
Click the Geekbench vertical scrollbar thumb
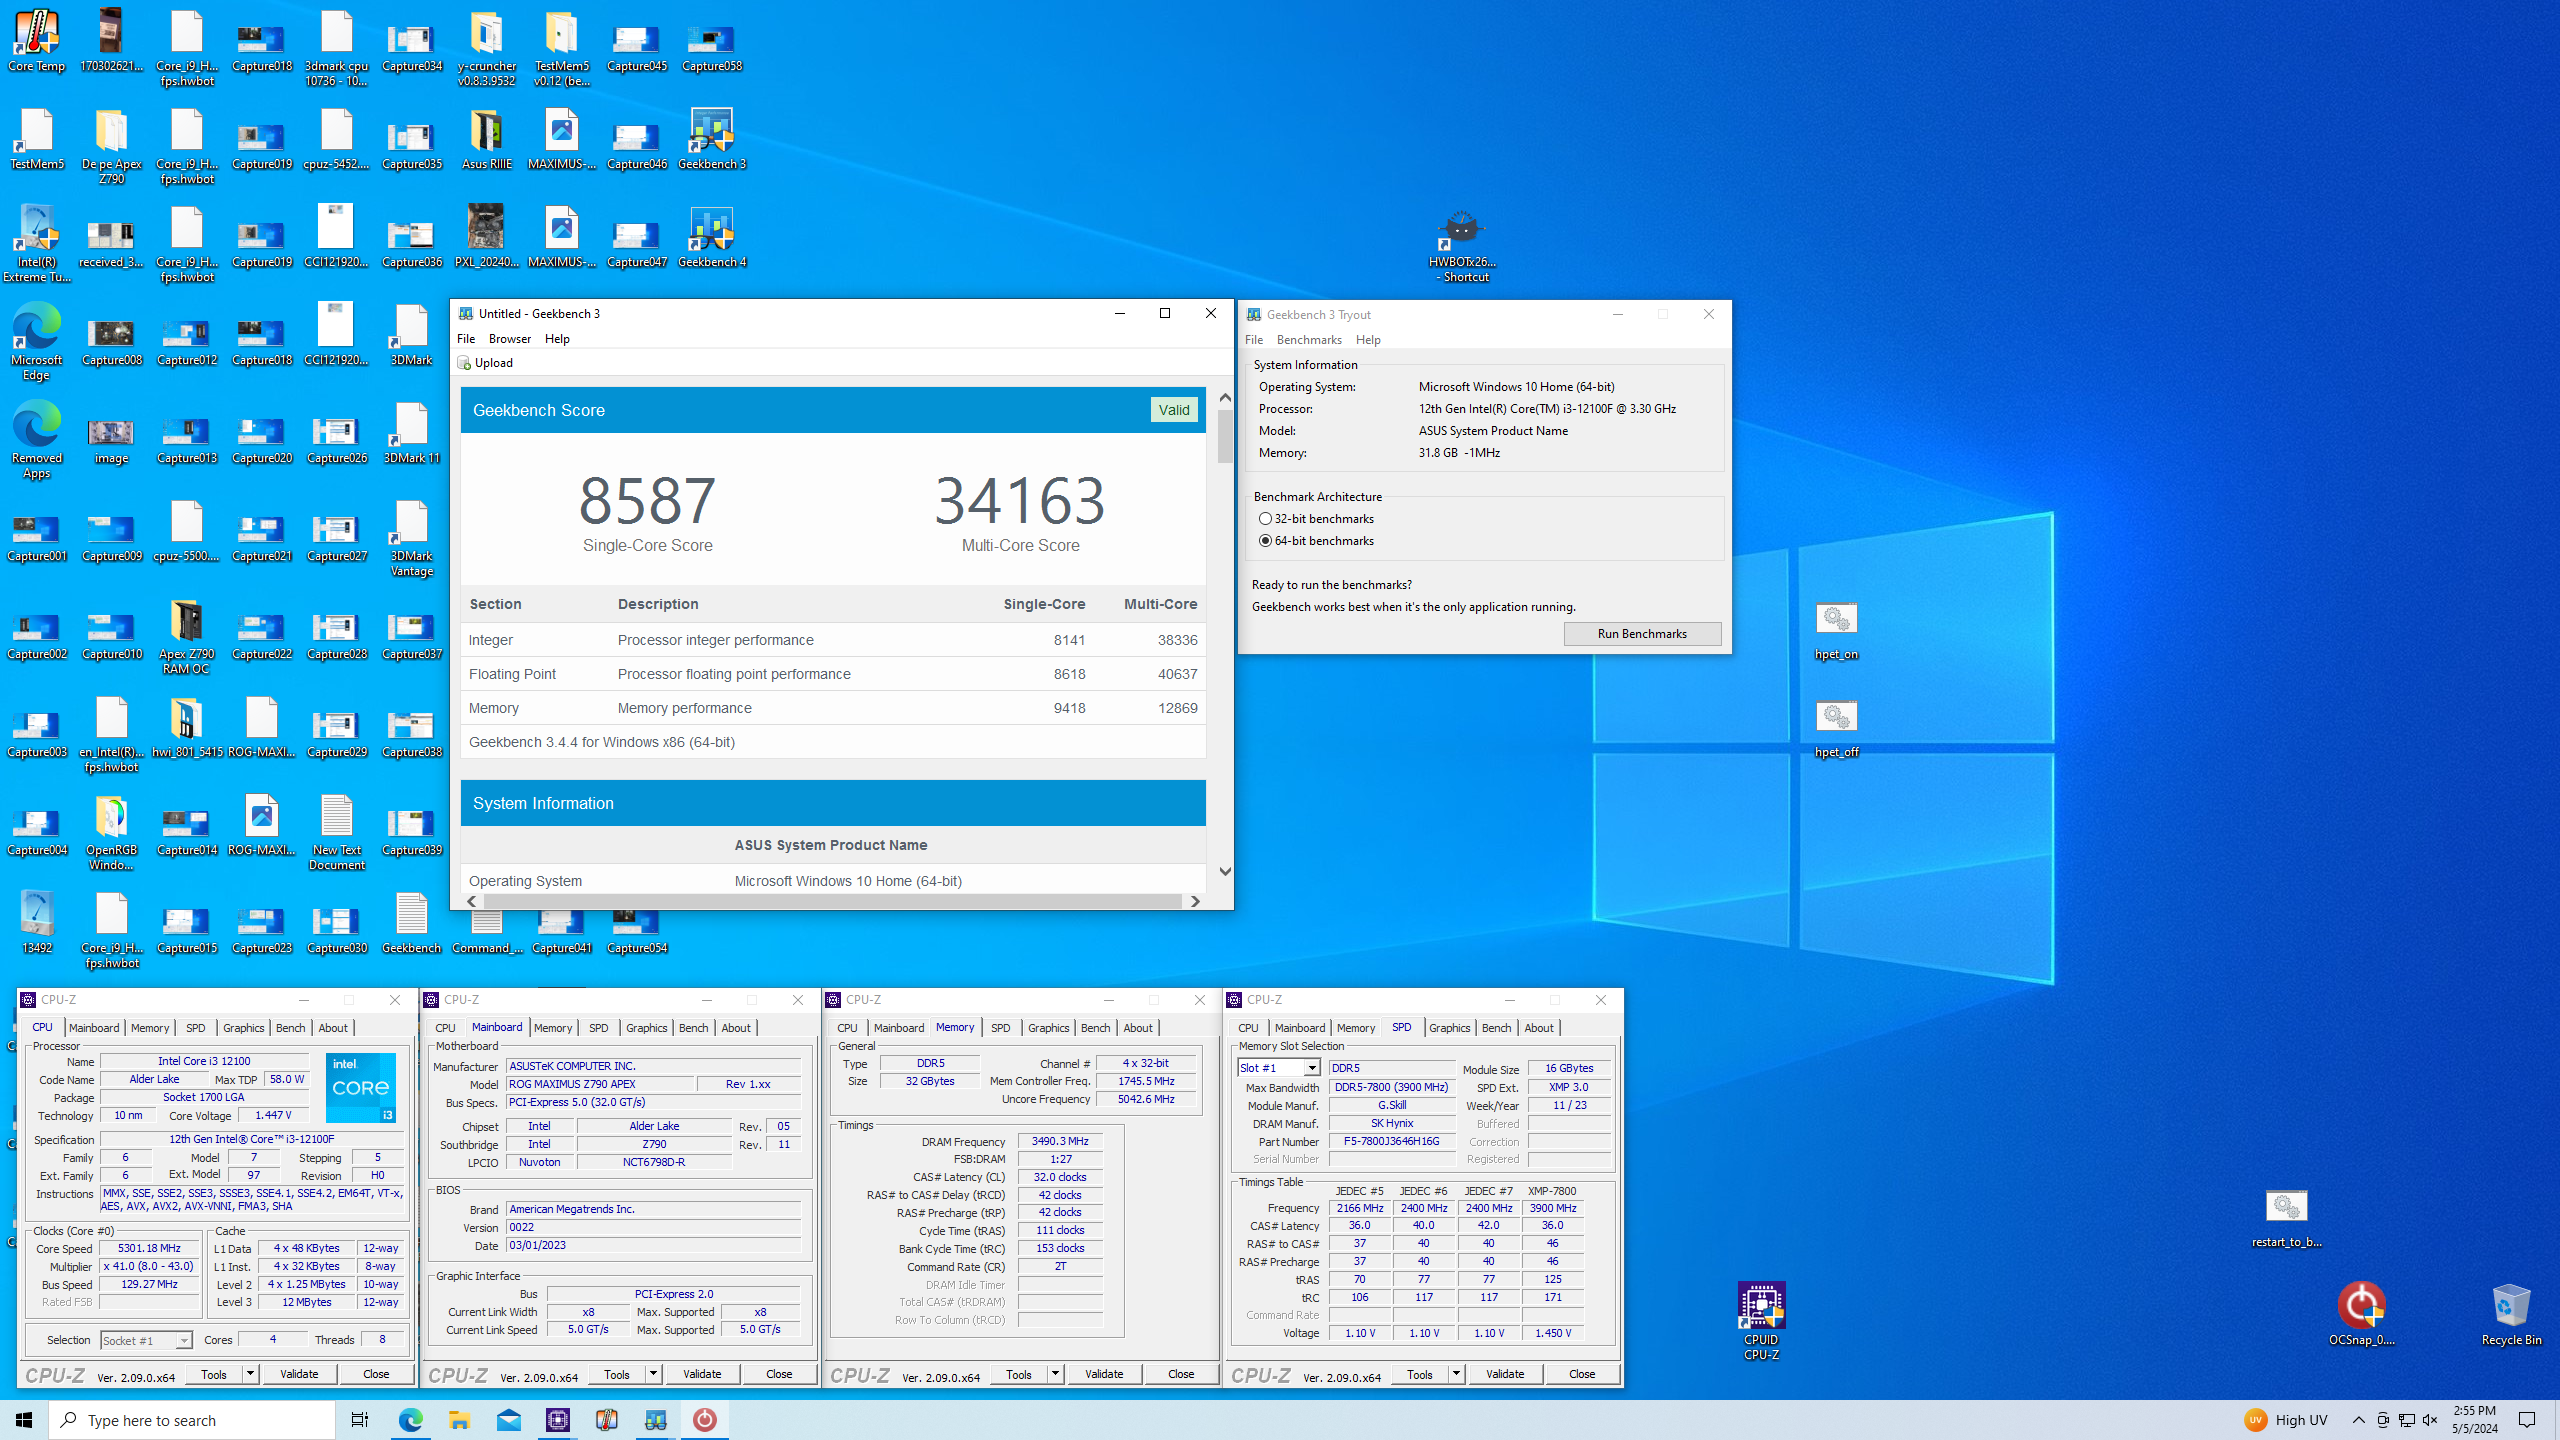(1225, 436)
